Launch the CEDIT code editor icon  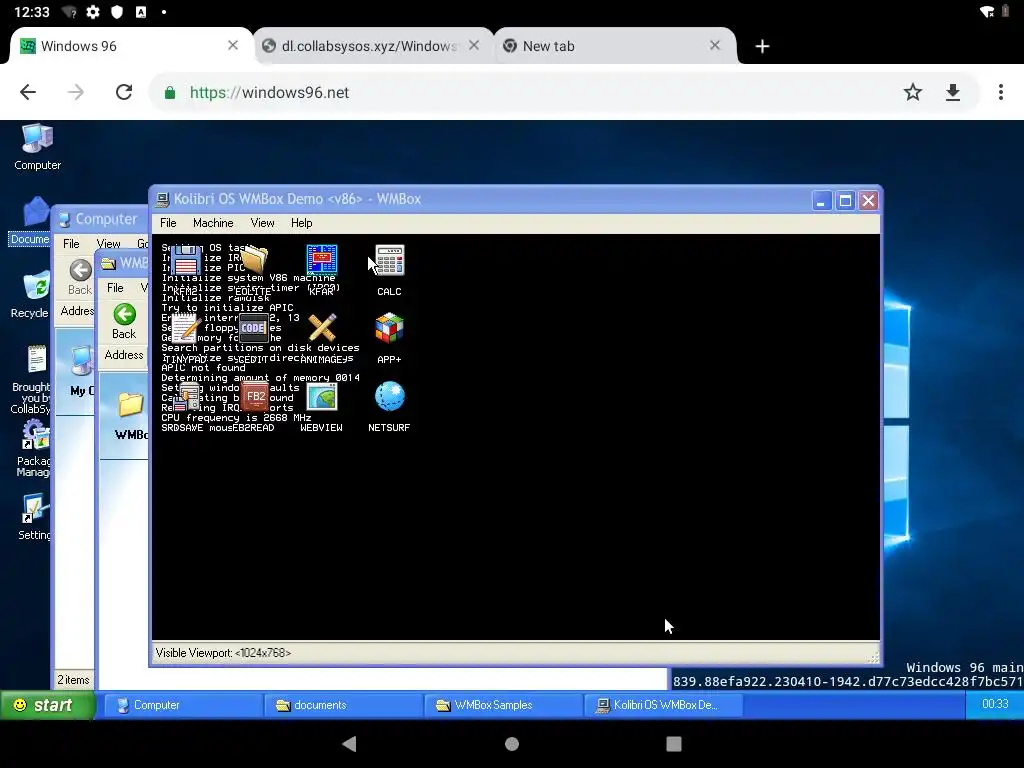[x=253, y=328]
